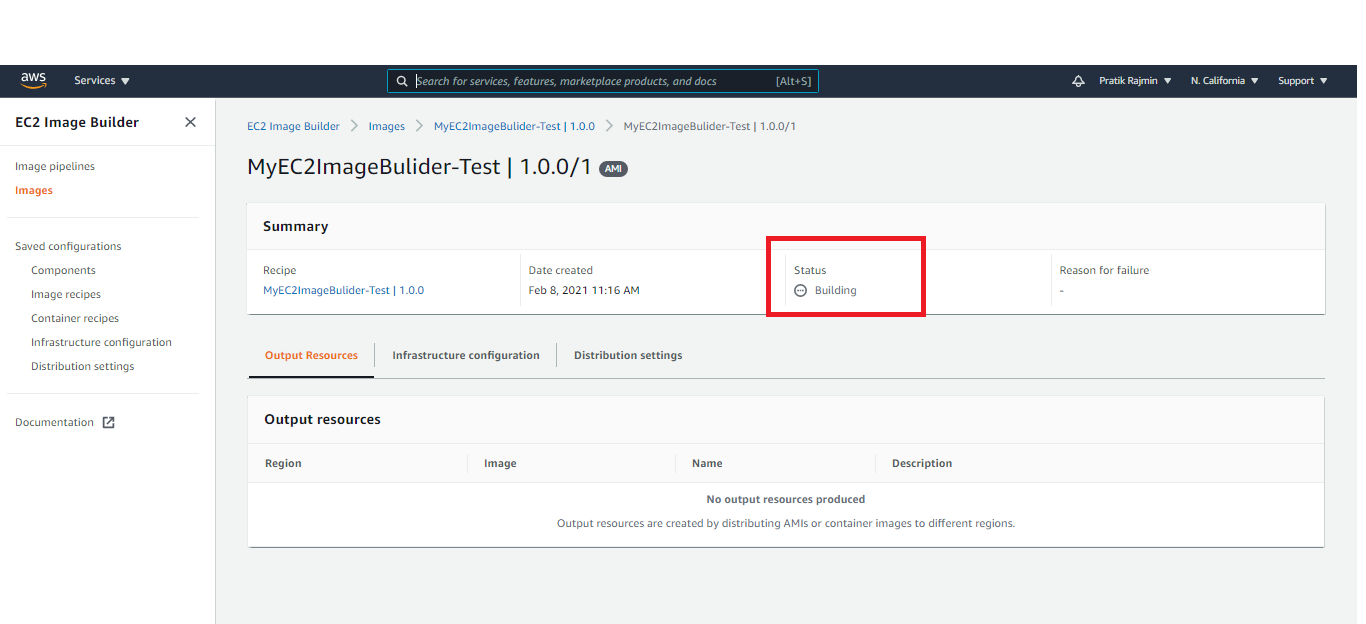
Task: Click the Description column header
Action: pos(922,463)
